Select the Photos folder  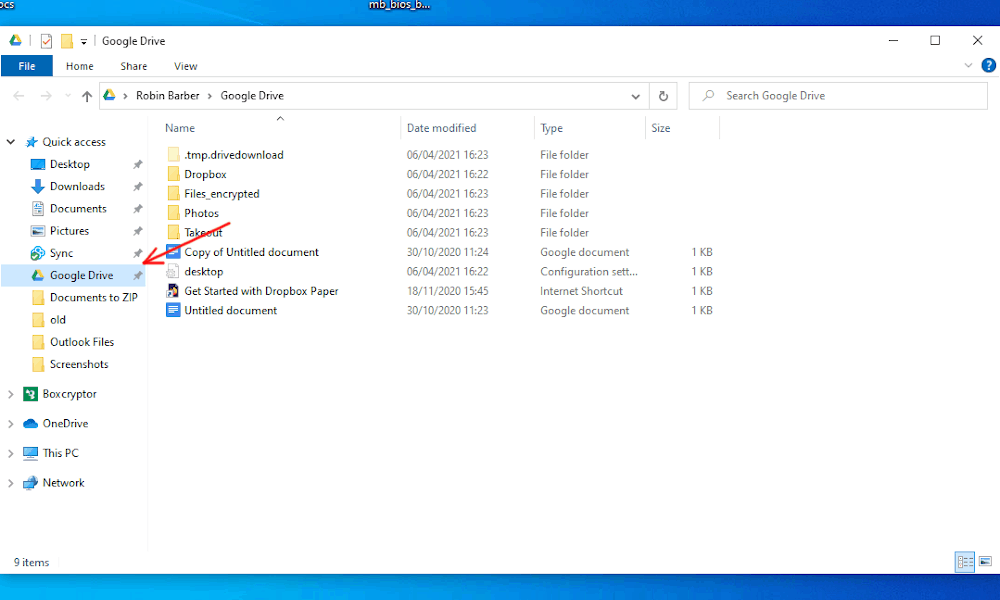202,213
